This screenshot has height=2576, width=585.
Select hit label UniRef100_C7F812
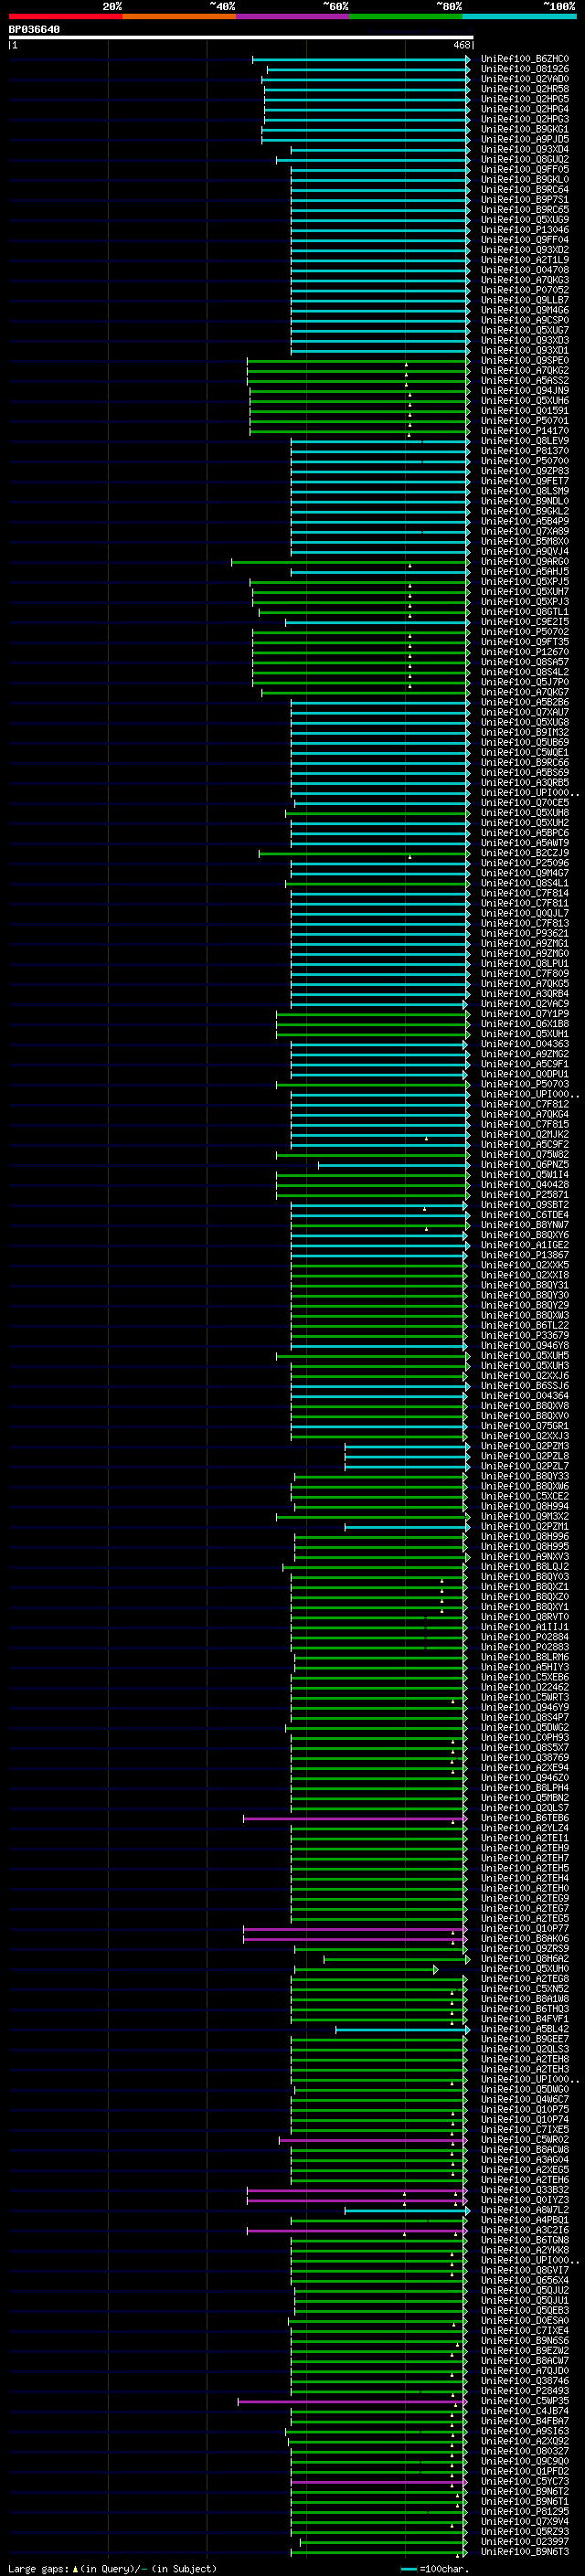click(x=525, y=1104)
